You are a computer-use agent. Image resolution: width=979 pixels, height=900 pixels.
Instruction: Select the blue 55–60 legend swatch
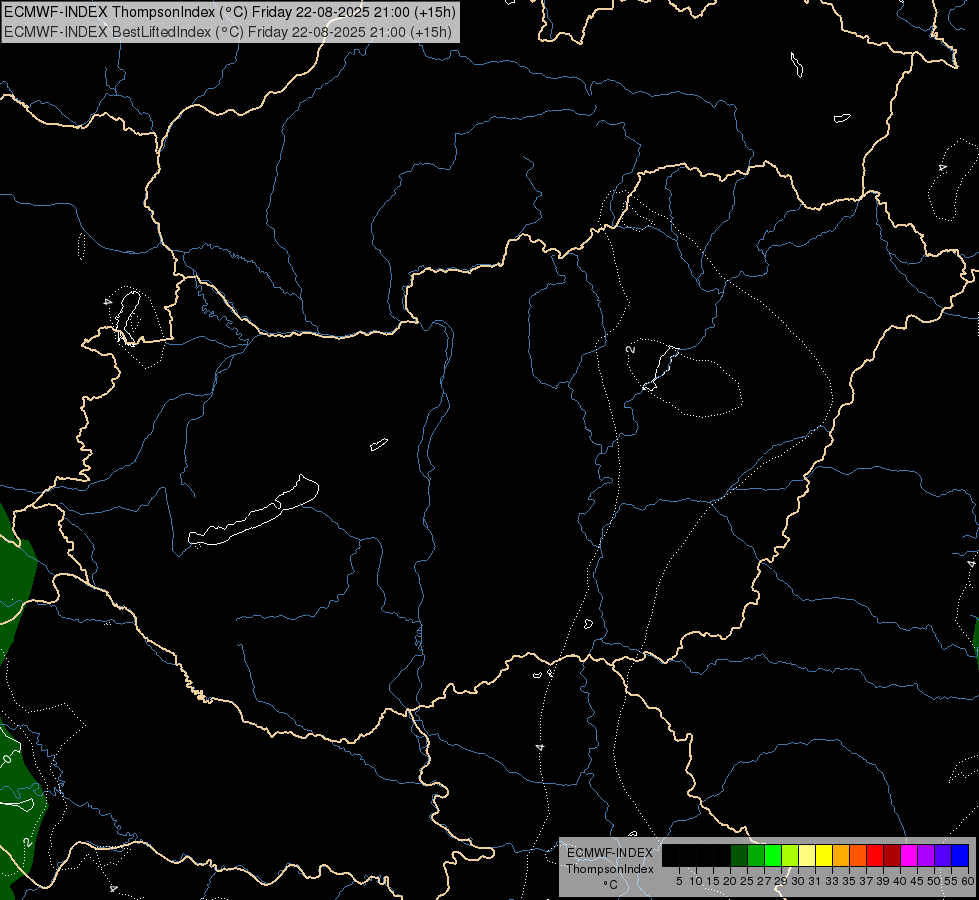[x=960, y=855]
